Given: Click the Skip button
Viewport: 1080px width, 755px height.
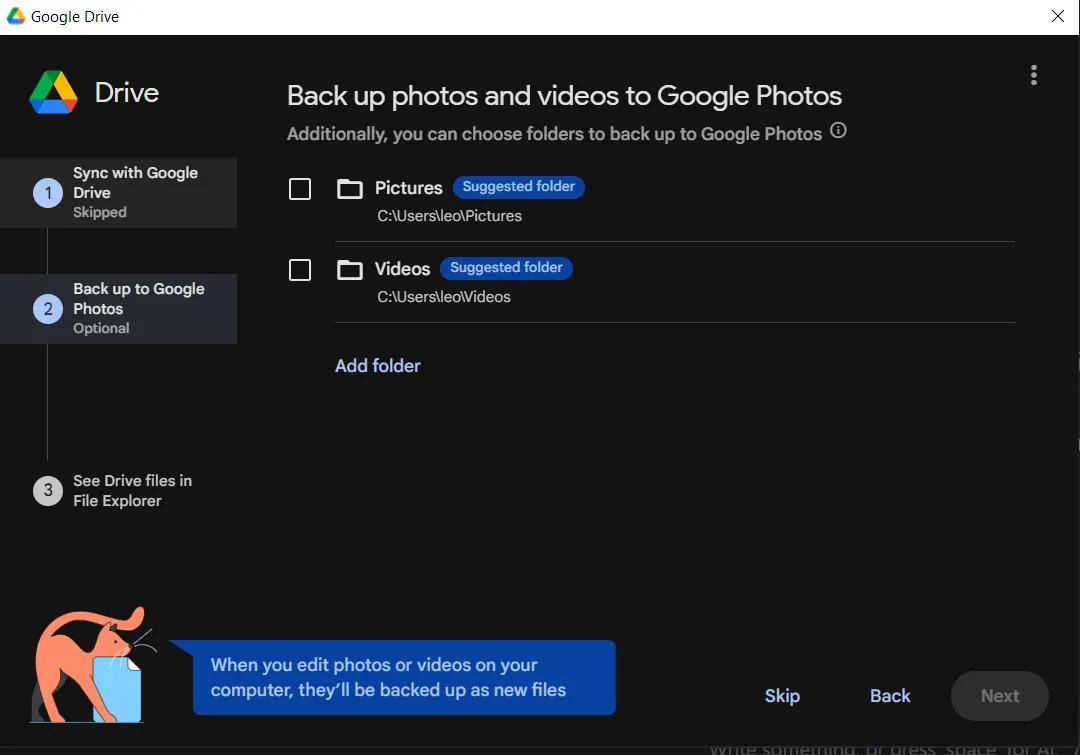Looking at the screenshot, I should pyautogui.click(x=782, y=696).
